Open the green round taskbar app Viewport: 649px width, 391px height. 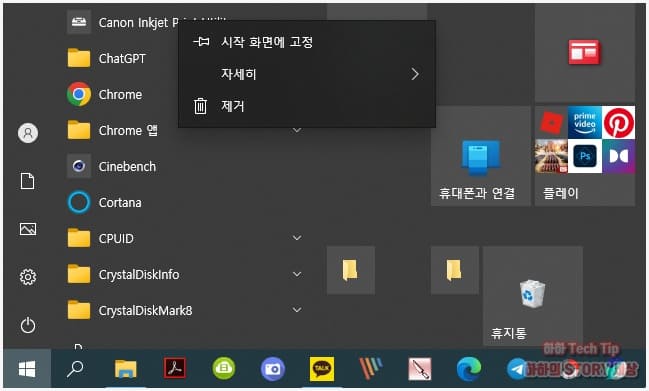(x=224, y=368)
